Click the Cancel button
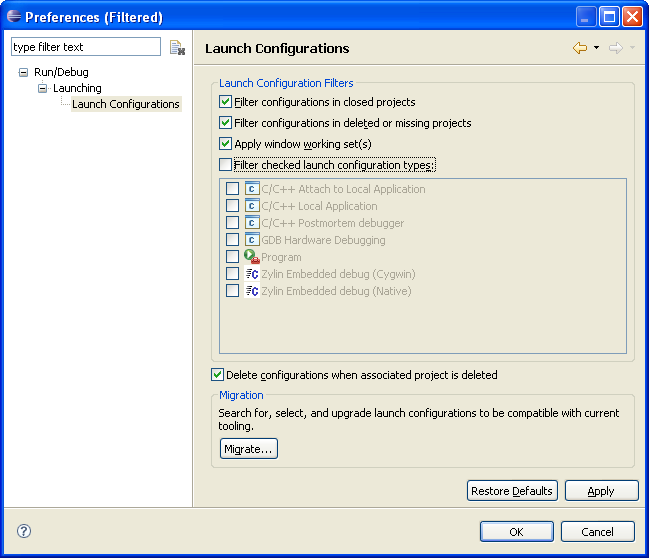 pyautogui.click(x=597, y=532)
